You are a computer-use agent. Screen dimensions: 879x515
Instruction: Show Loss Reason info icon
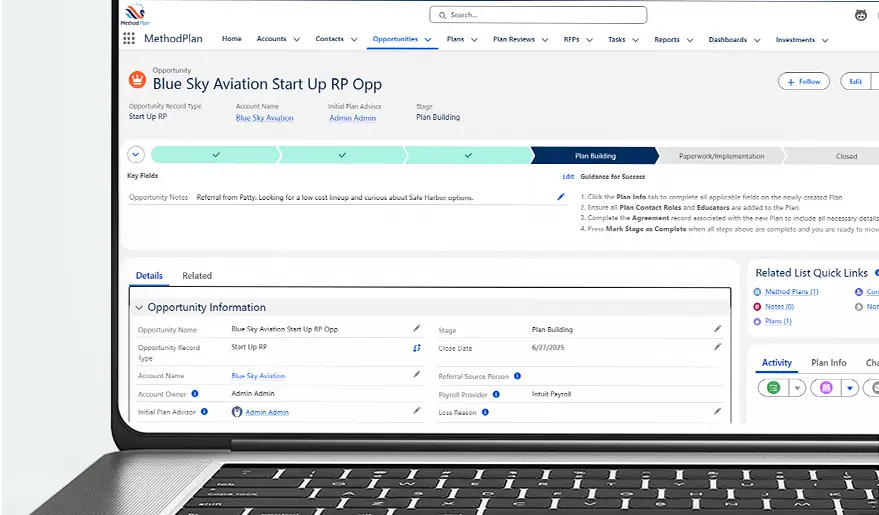pyautogui.click(x=485, y=412)
